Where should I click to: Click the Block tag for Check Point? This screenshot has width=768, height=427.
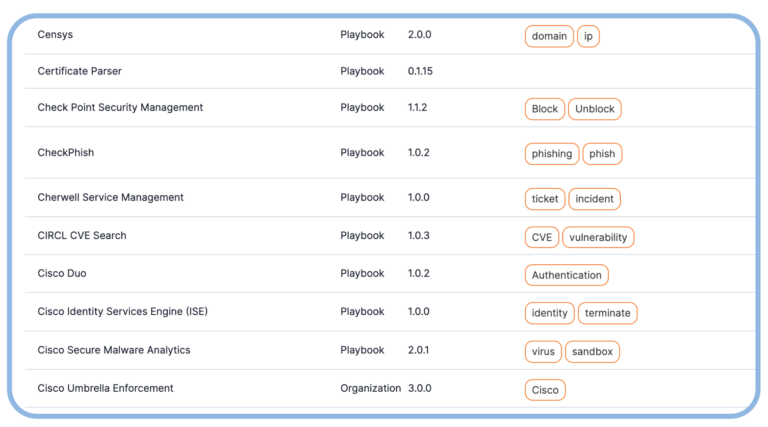pos(545,109)
